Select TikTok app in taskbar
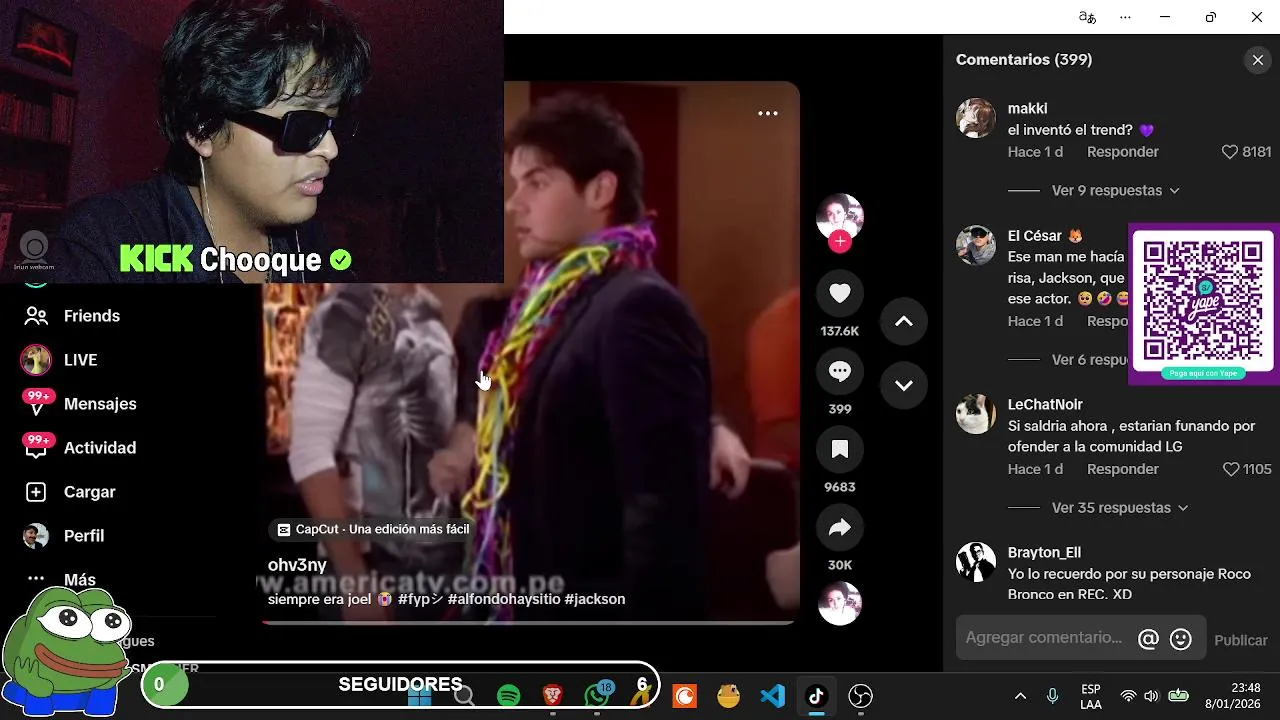 tap(816, 695)
